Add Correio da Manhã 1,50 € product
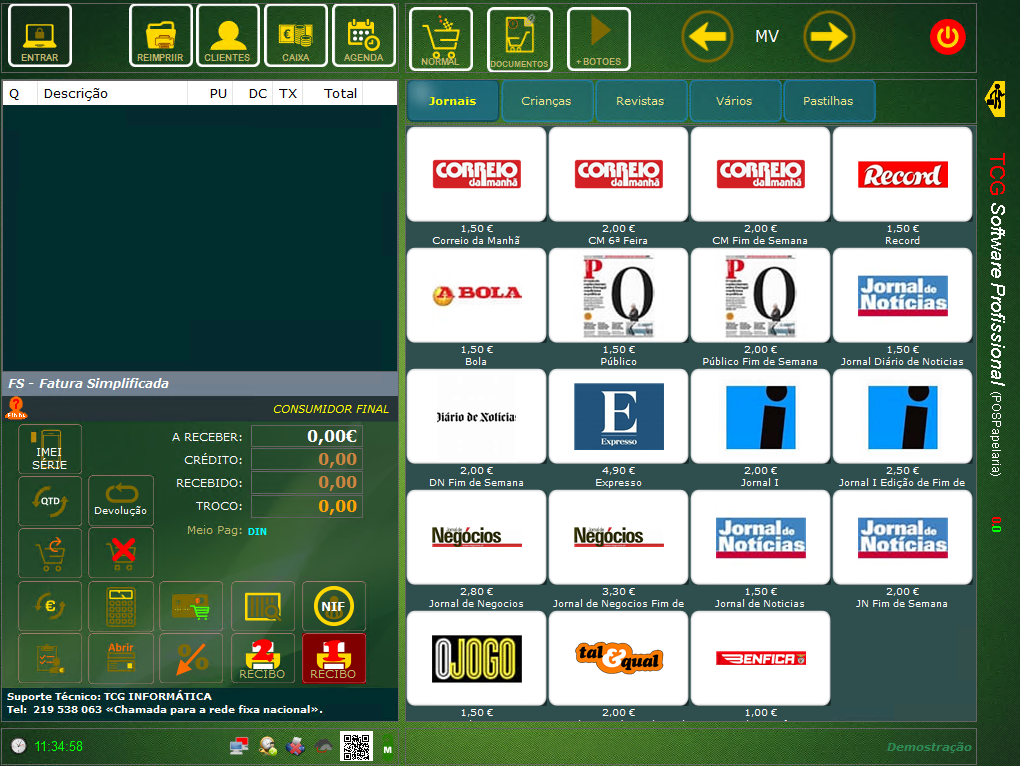 [x=476, y=174]
